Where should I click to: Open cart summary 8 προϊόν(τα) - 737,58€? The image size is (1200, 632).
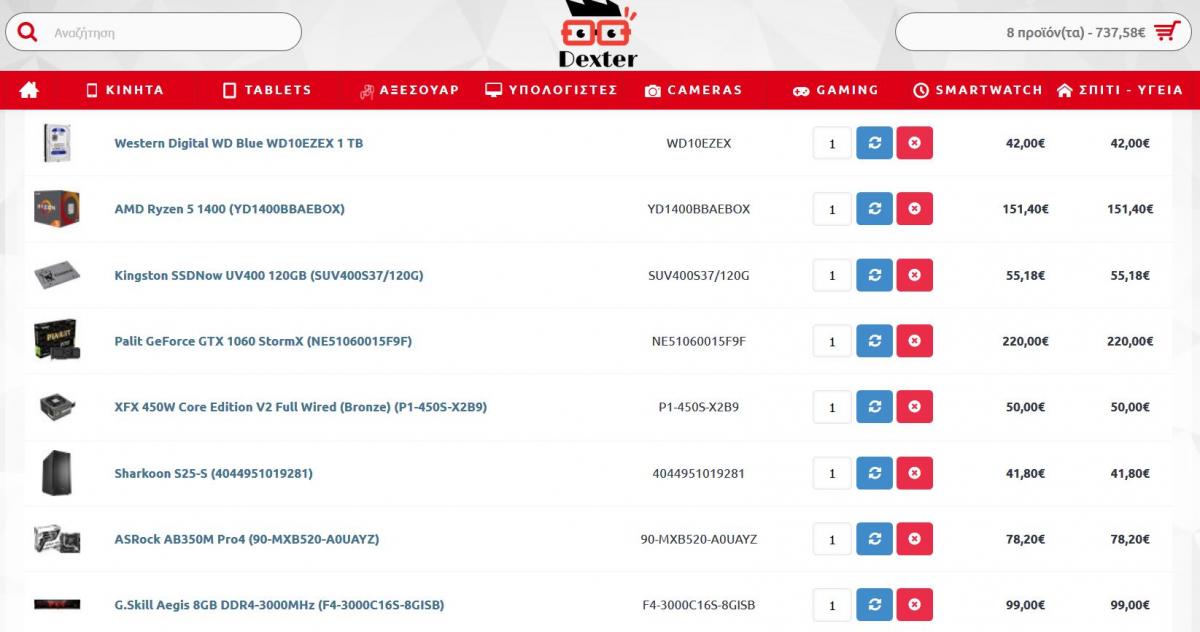tap(1045, 32)
